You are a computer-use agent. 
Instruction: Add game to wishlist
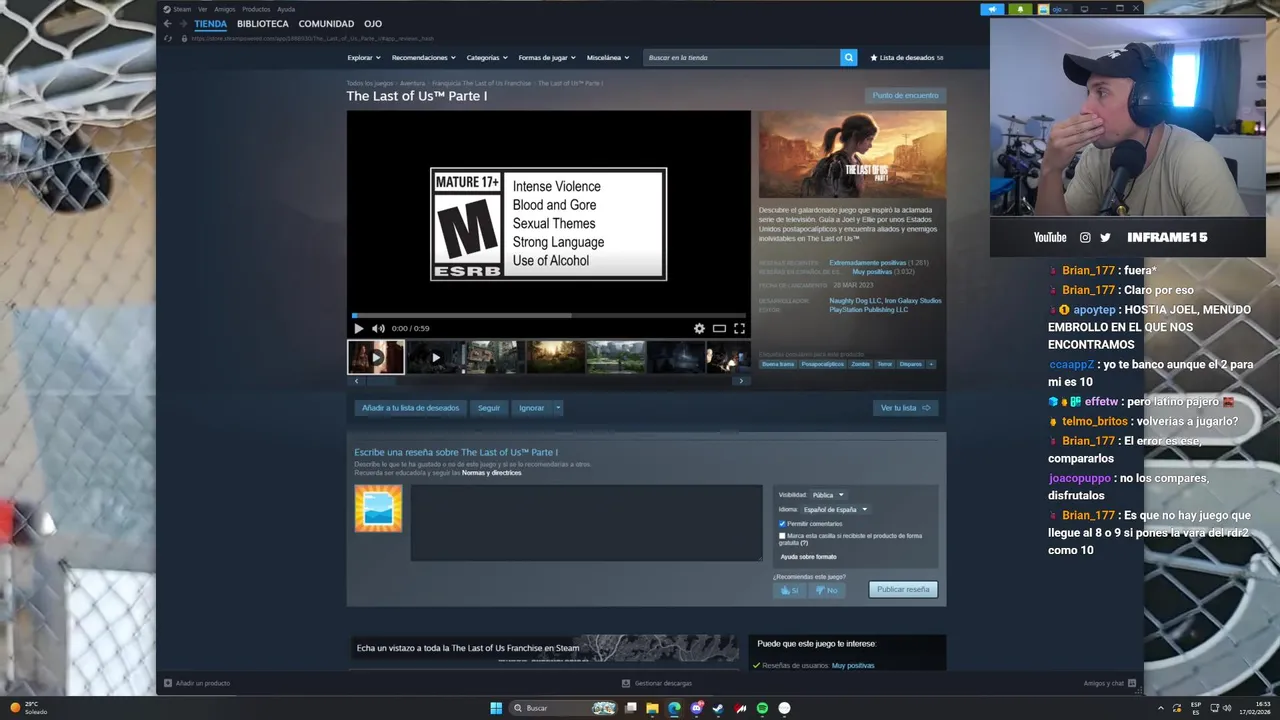click(x=410, y=408)
